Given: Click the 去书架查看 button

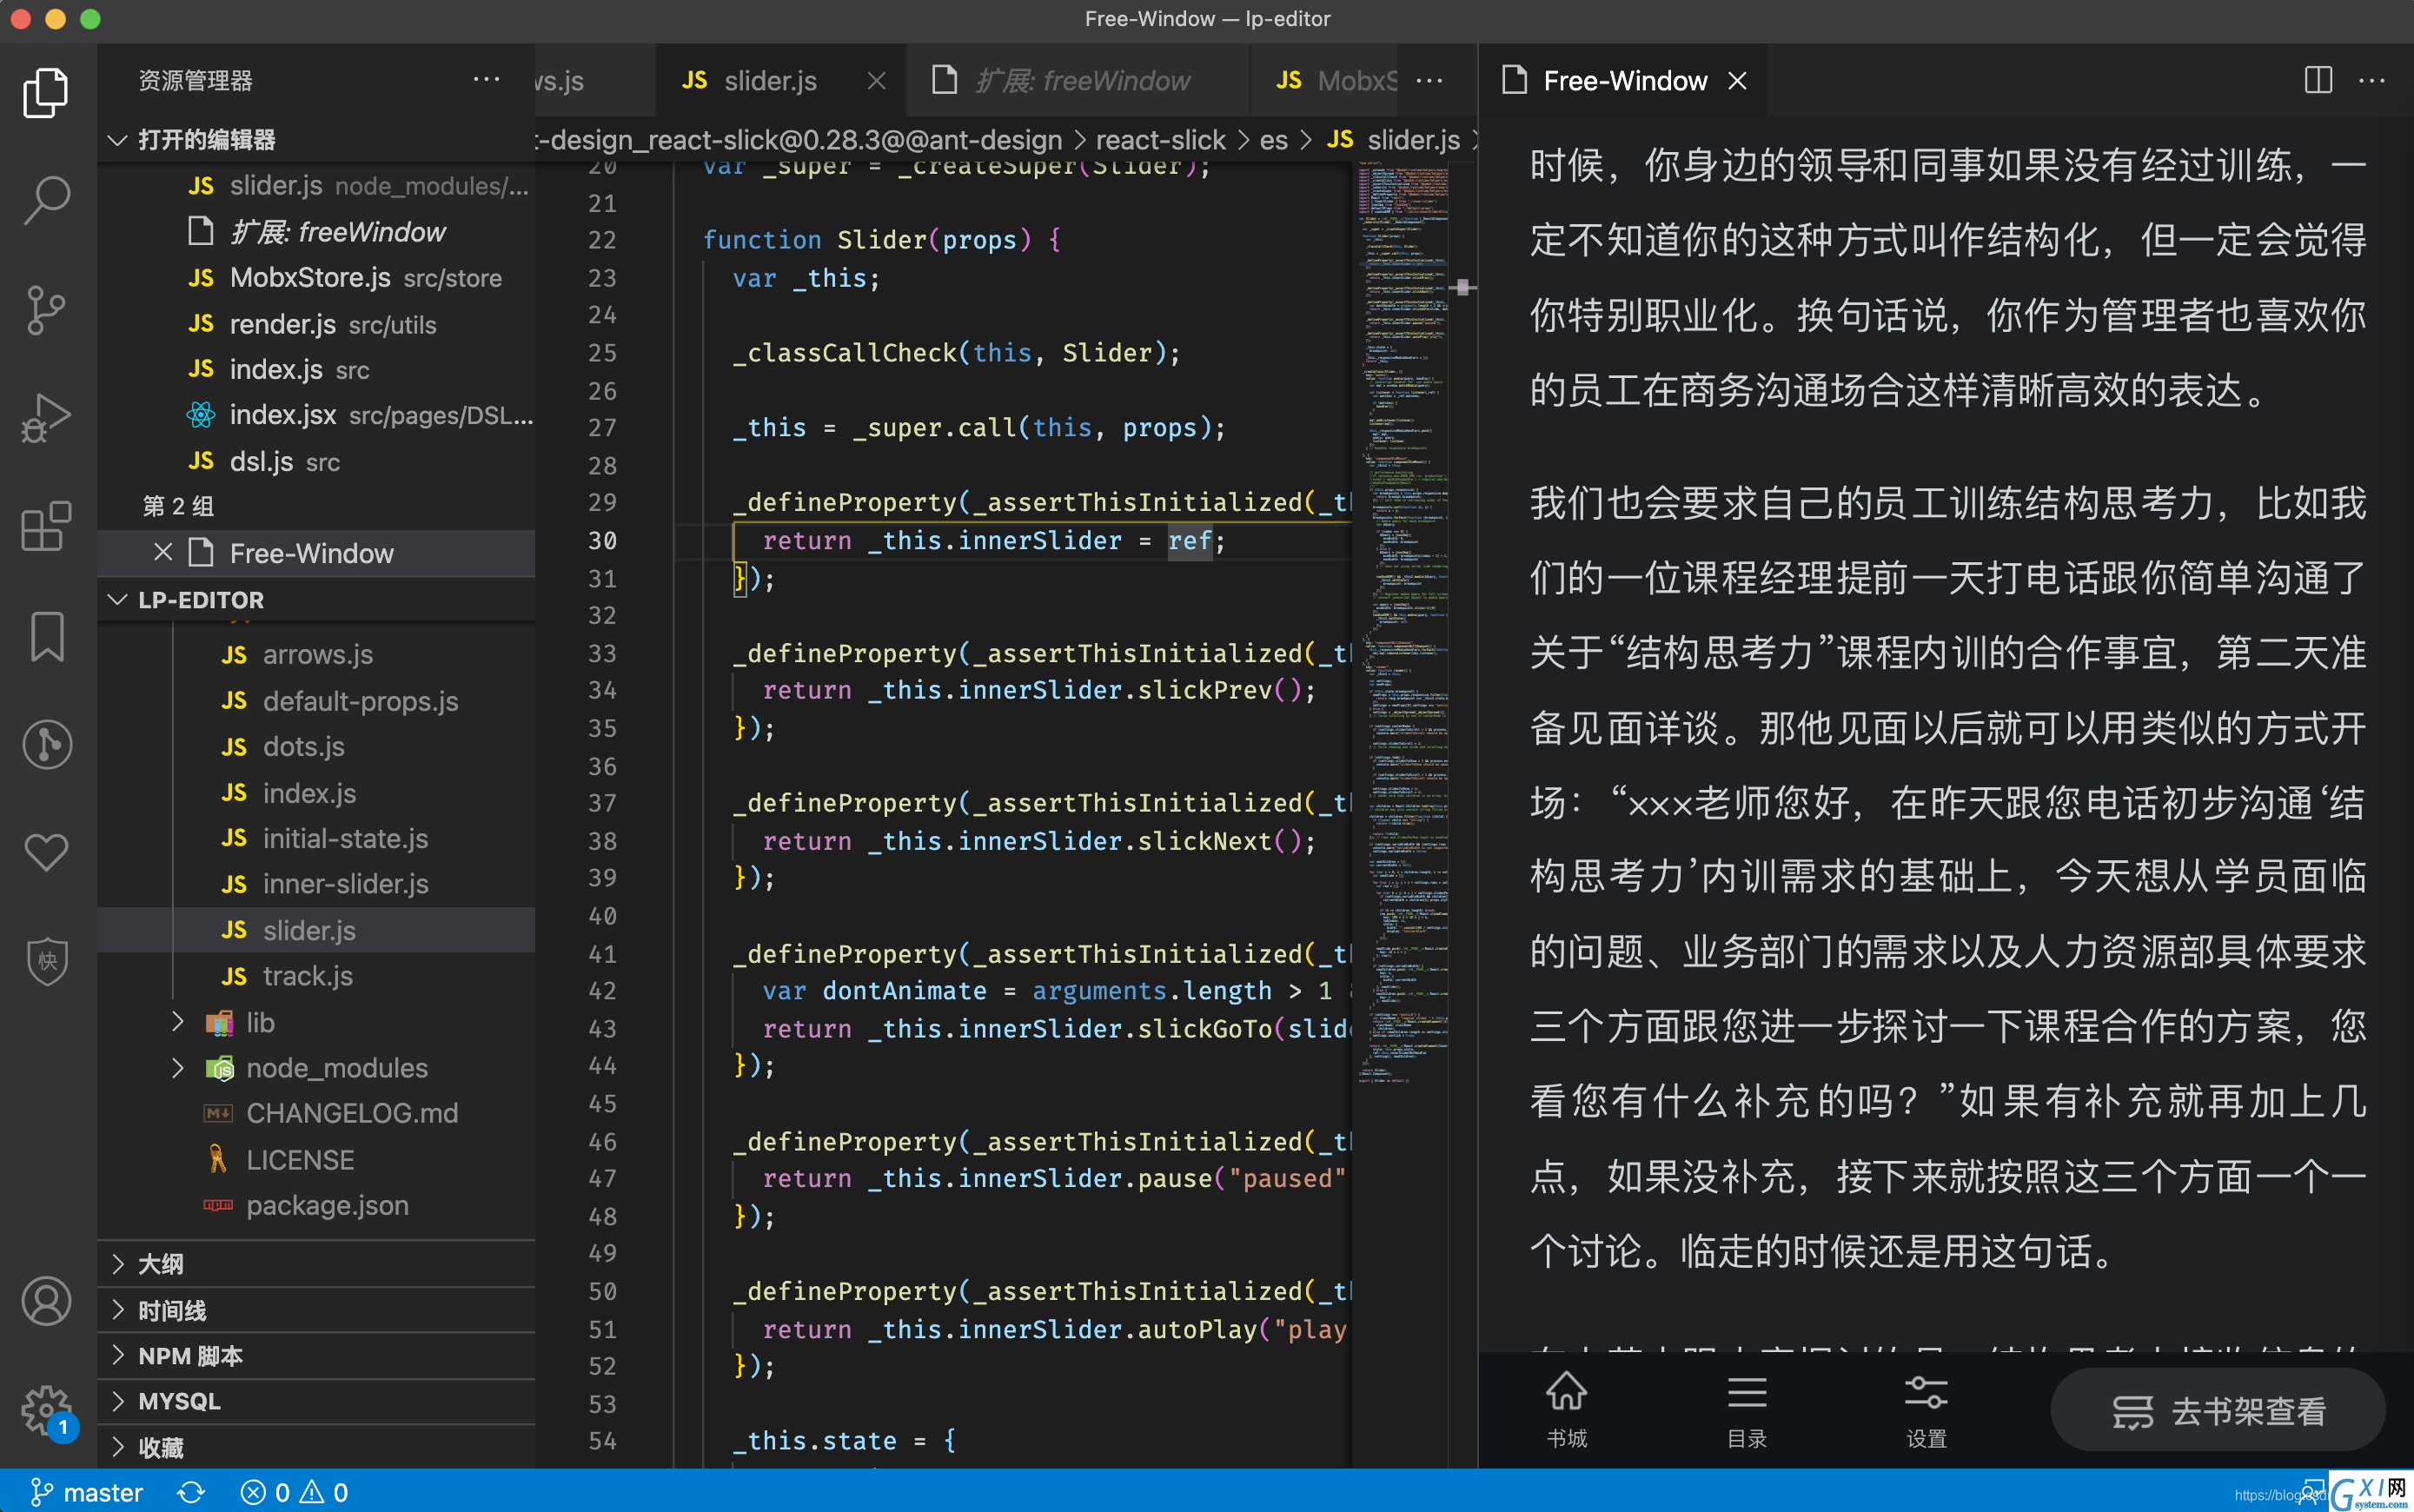Looking at the screenshot, I should pyautogui.click(x=2218, y=1410).
